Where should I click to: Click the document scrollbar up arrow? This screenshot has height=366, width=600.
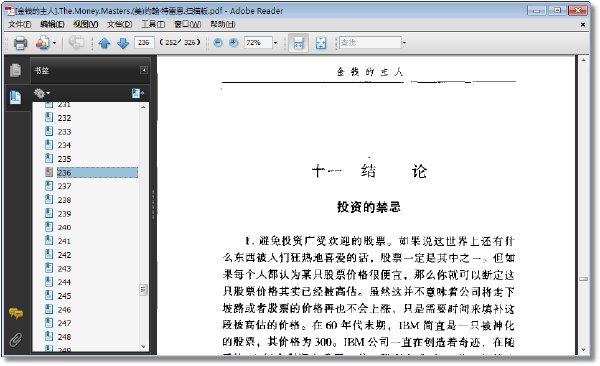(x=583, y=60)
